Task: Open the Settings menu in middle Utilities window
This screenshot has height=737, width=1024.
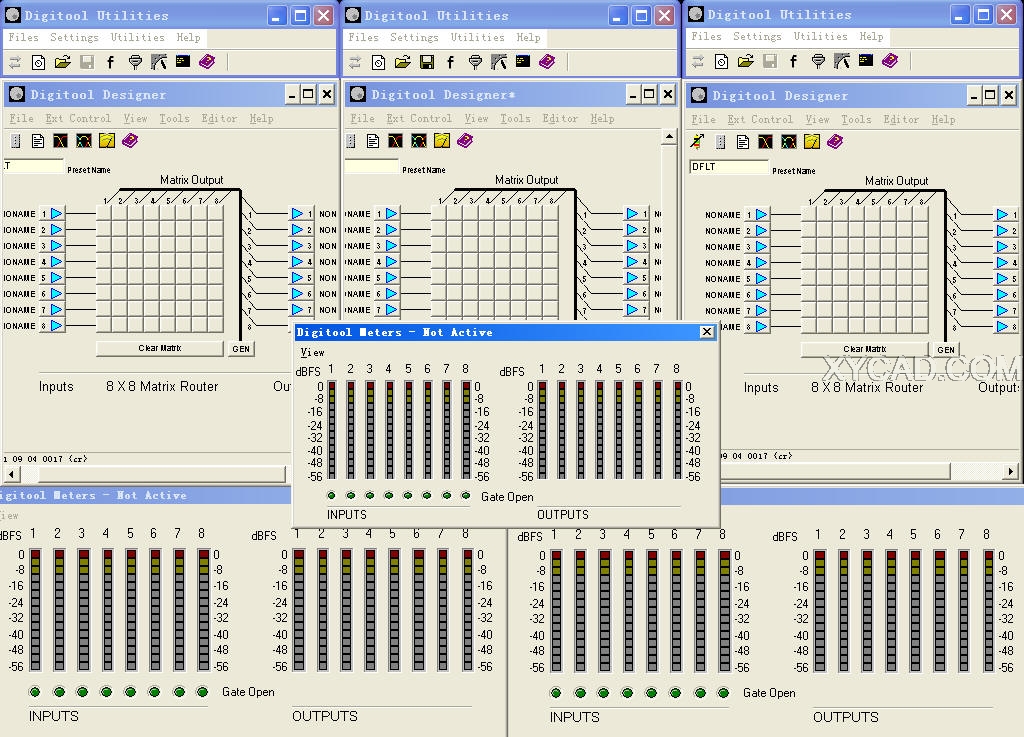Action: [414, 37]
